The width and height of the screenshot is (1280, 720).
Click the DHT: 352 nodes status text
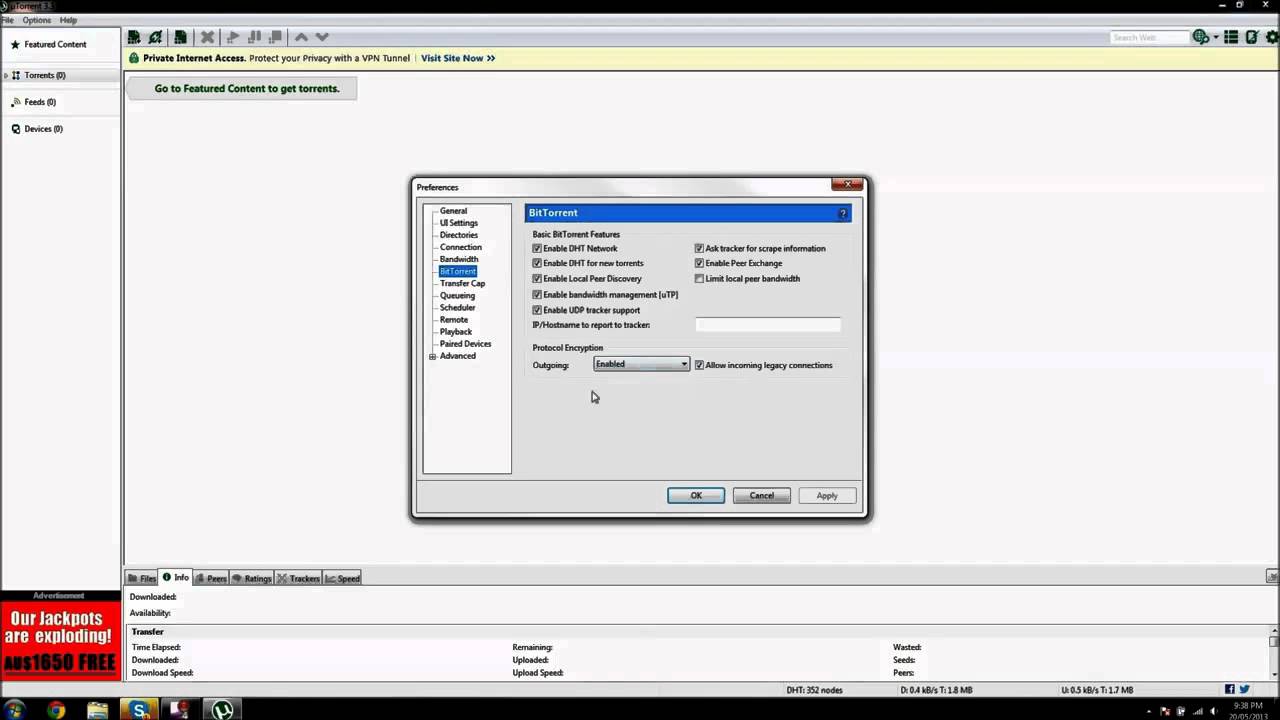[814, 690]
